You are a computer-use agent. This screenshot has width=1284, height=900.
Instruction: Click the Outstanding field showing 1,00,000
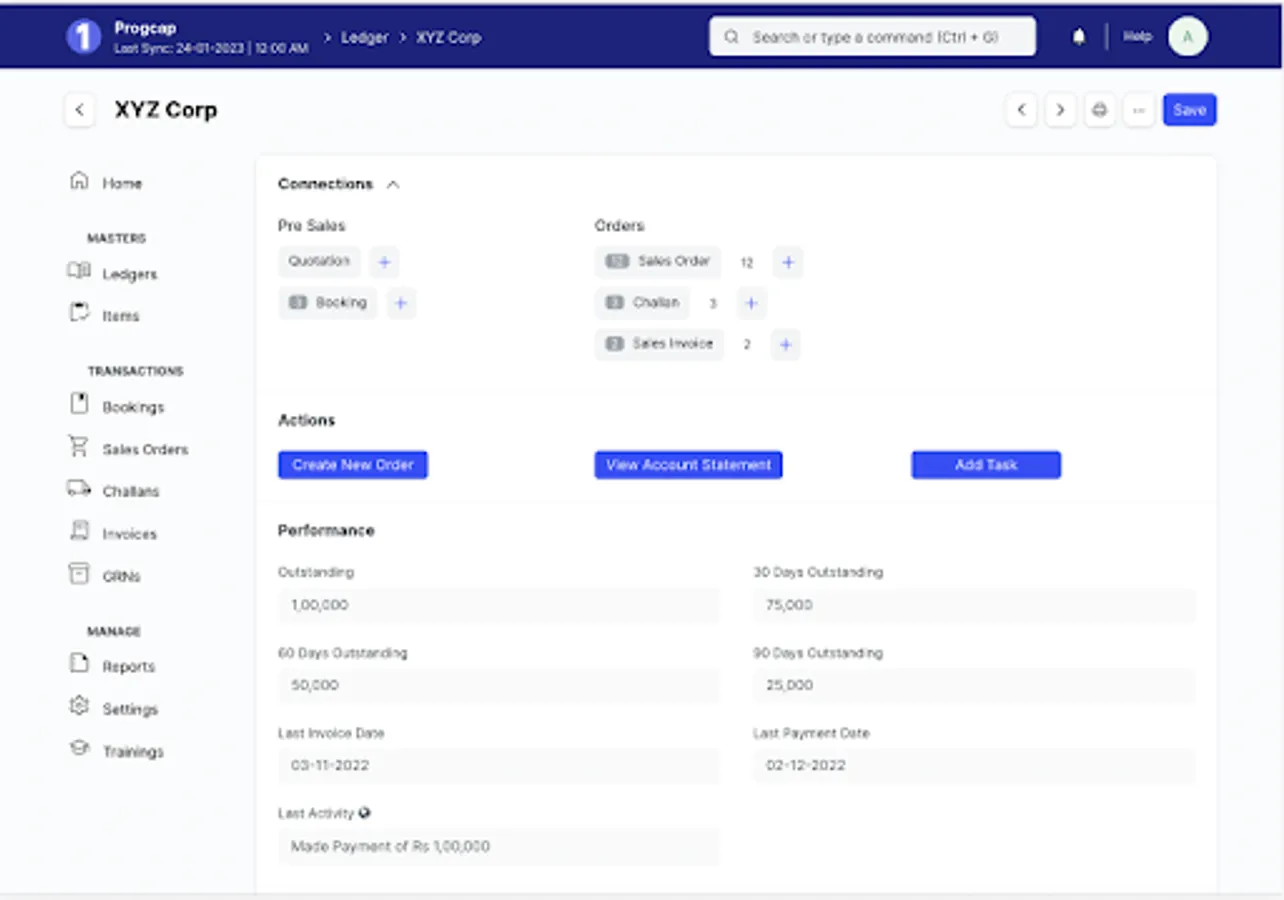coord(498,605)
